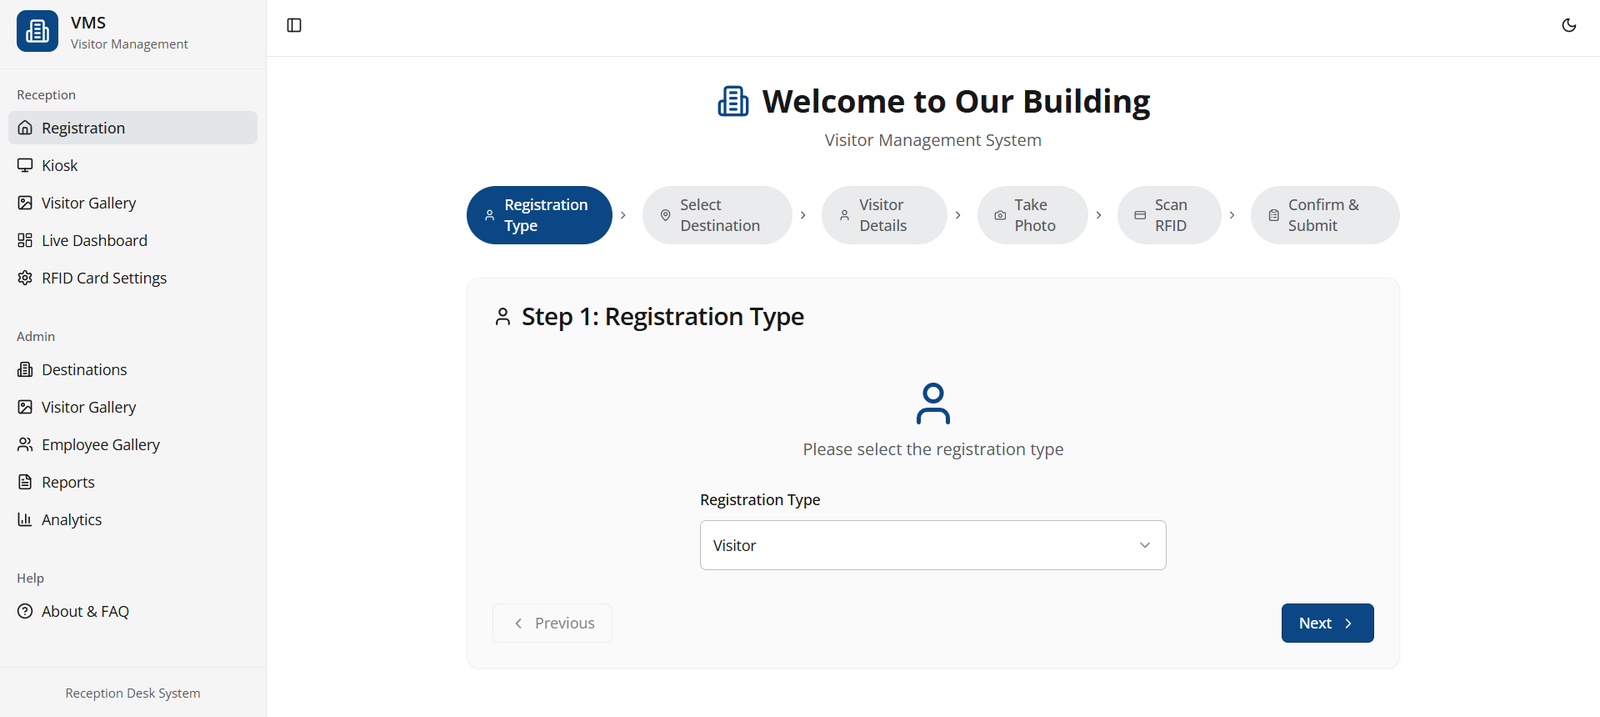Open RFID Card Settings gear icon
Screen dimensions: 1600x717
point(25,278)
